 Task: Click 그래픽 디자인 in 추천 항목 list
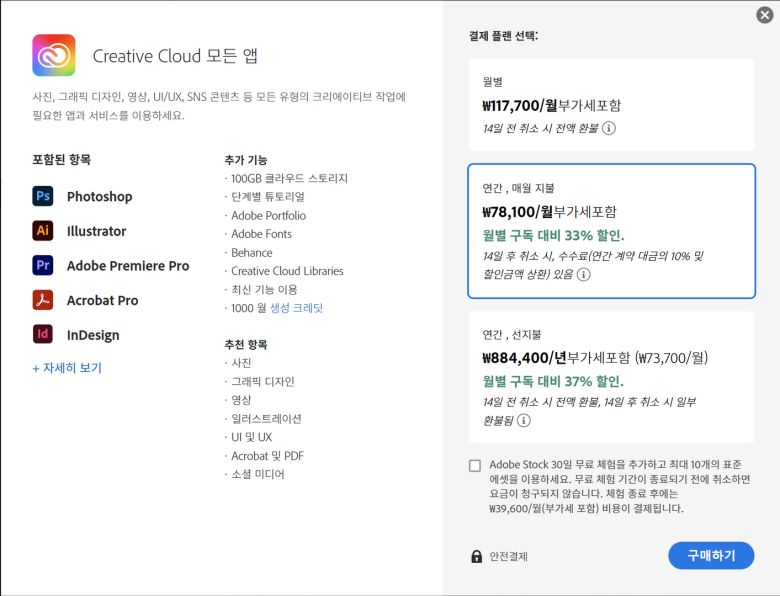tap(263, 382)
